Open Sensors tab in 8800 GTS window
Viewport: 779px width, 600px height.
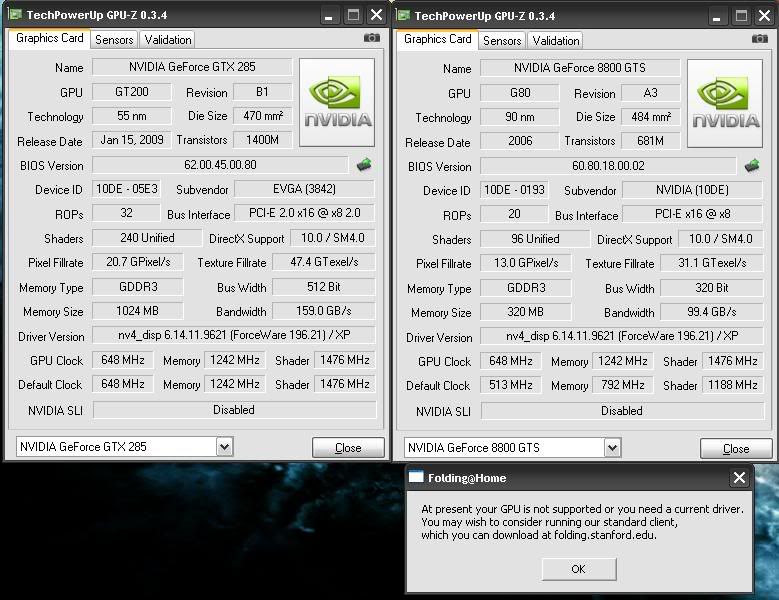point(502,41)
